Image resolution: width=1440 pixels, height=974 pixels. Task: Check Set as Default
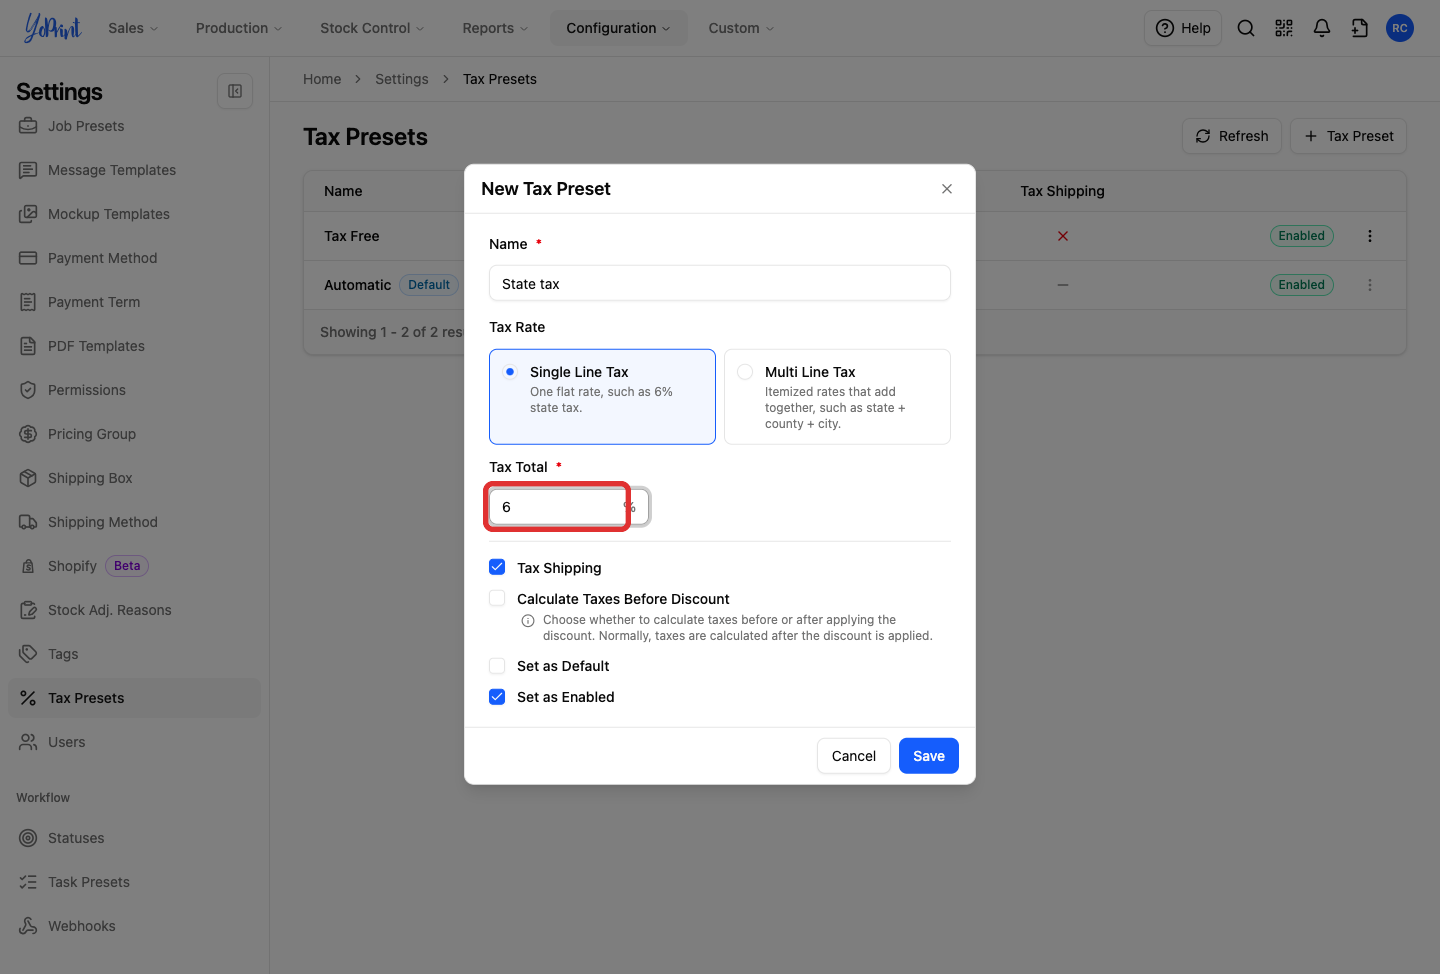click(x=497, y=666)
